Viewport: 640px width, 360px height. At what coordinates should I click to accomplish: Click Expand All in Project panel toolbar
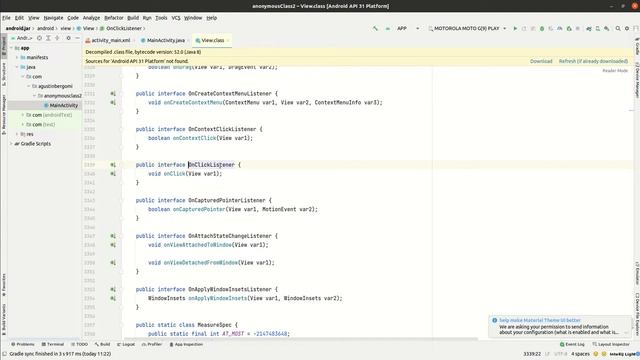(x=48, y=38)
